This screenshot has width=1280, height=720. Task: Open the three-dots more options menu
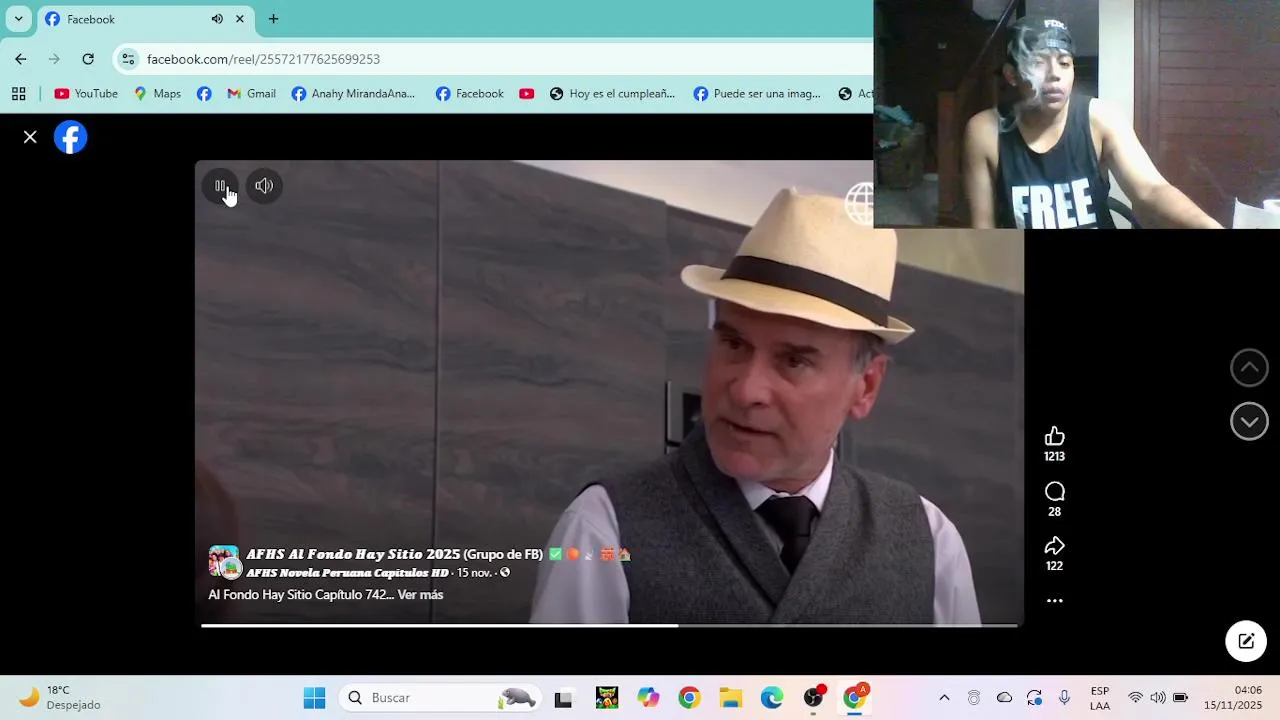pyautogui.click(x=1054, y=601)
